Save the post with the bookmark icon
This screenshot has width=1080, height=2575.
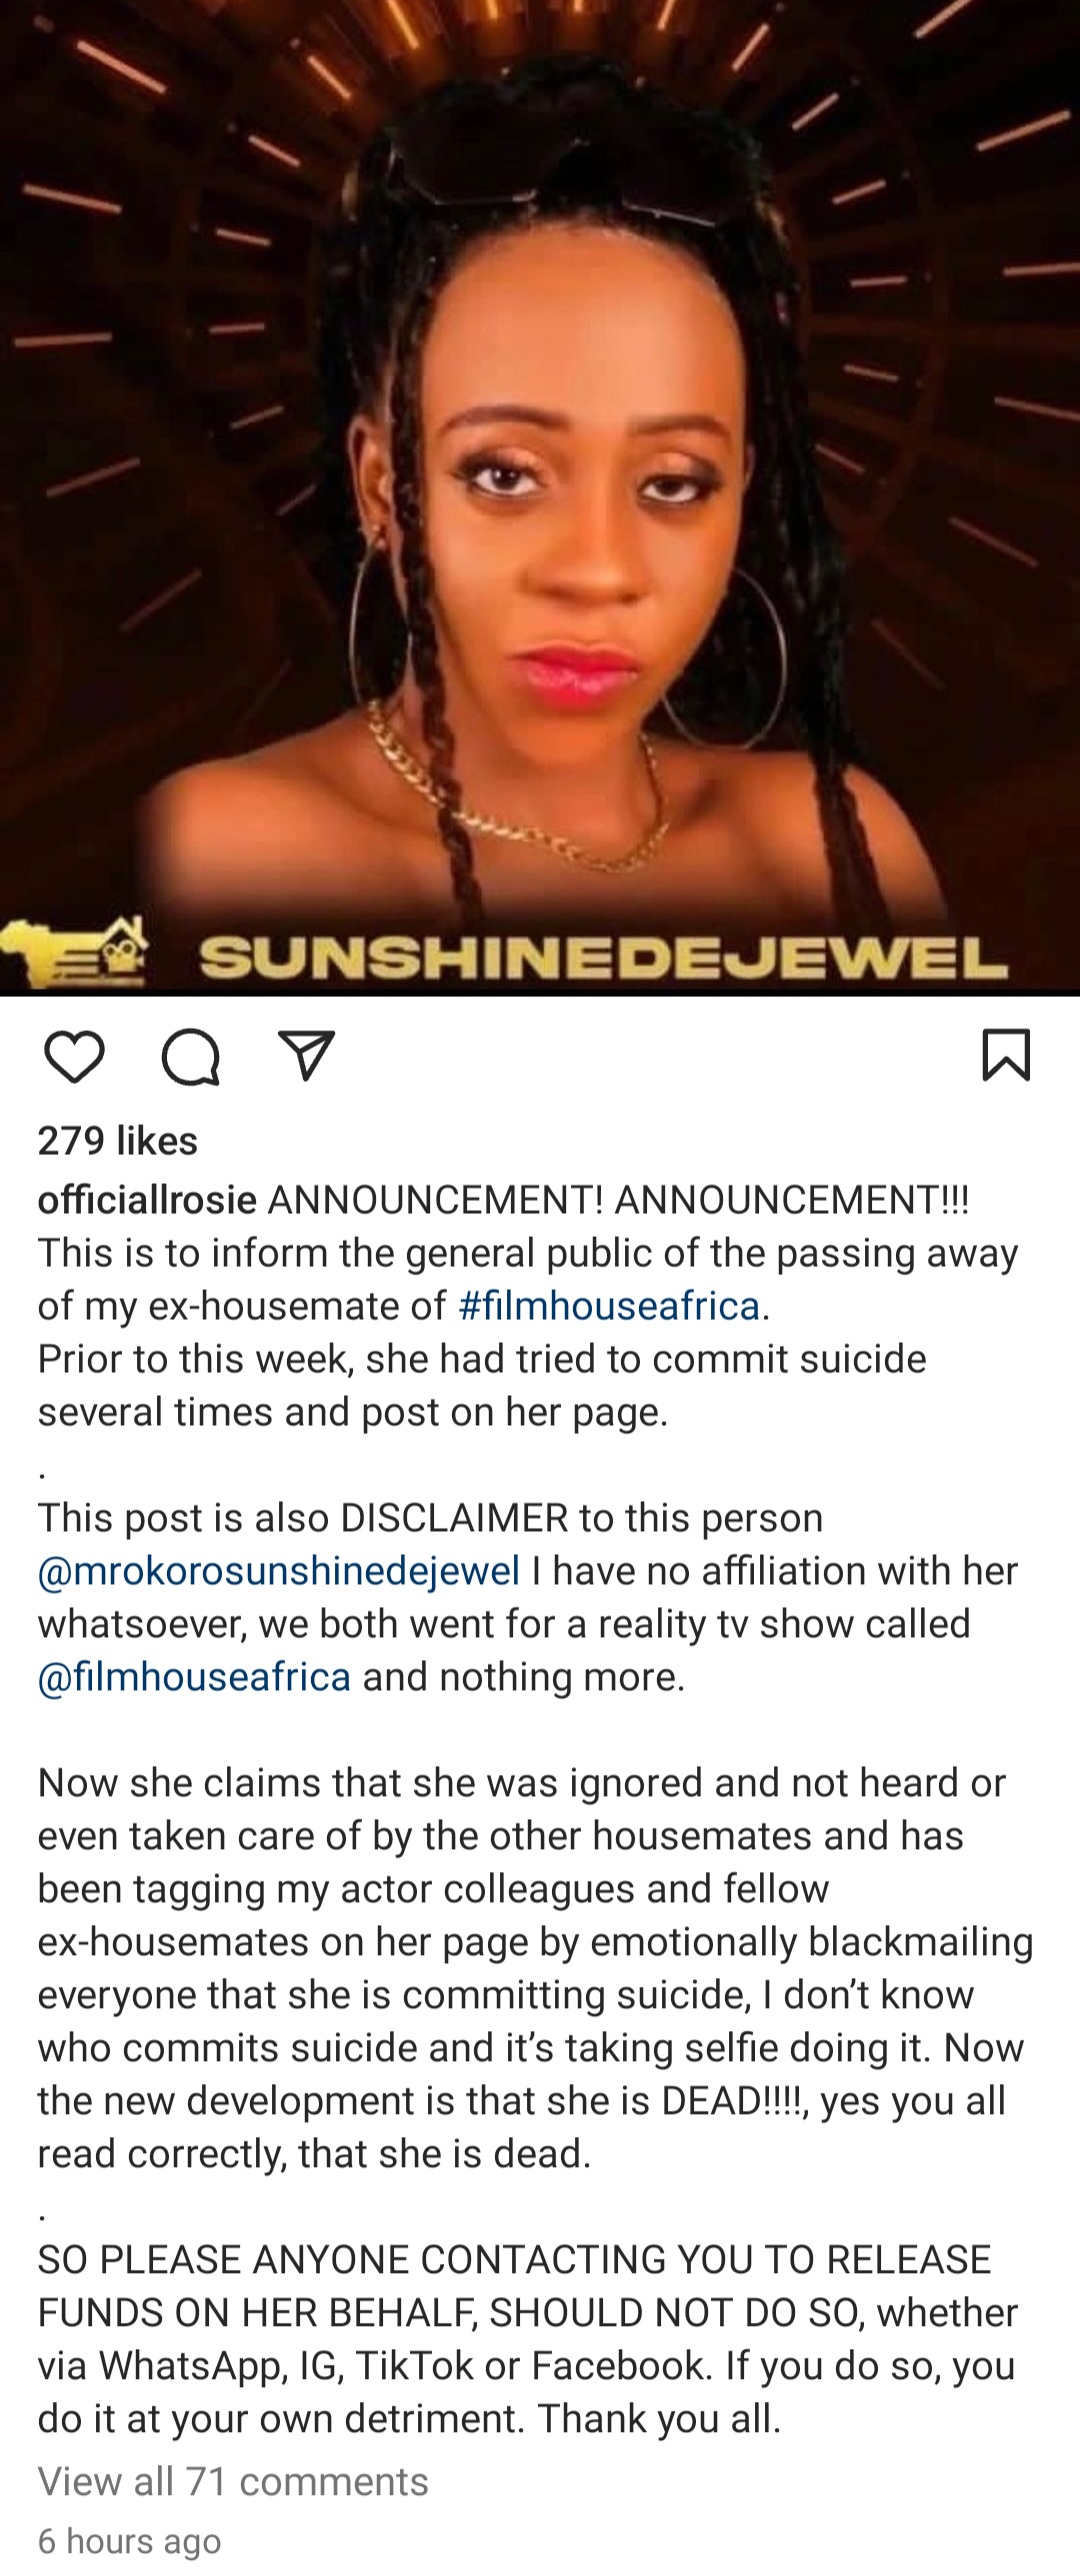click(1006, 1056)
